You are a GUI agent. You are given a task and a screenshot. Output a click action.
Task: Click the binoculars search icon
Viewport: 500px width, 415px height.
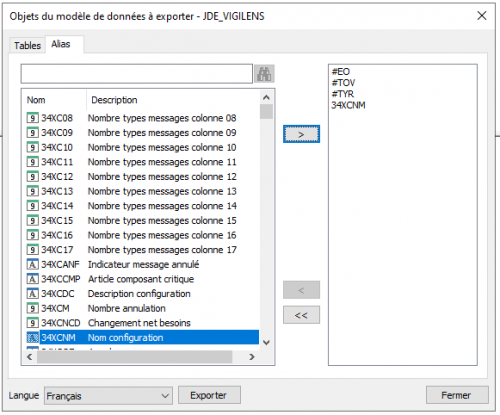pyautogui.click(x=264, y=74)
